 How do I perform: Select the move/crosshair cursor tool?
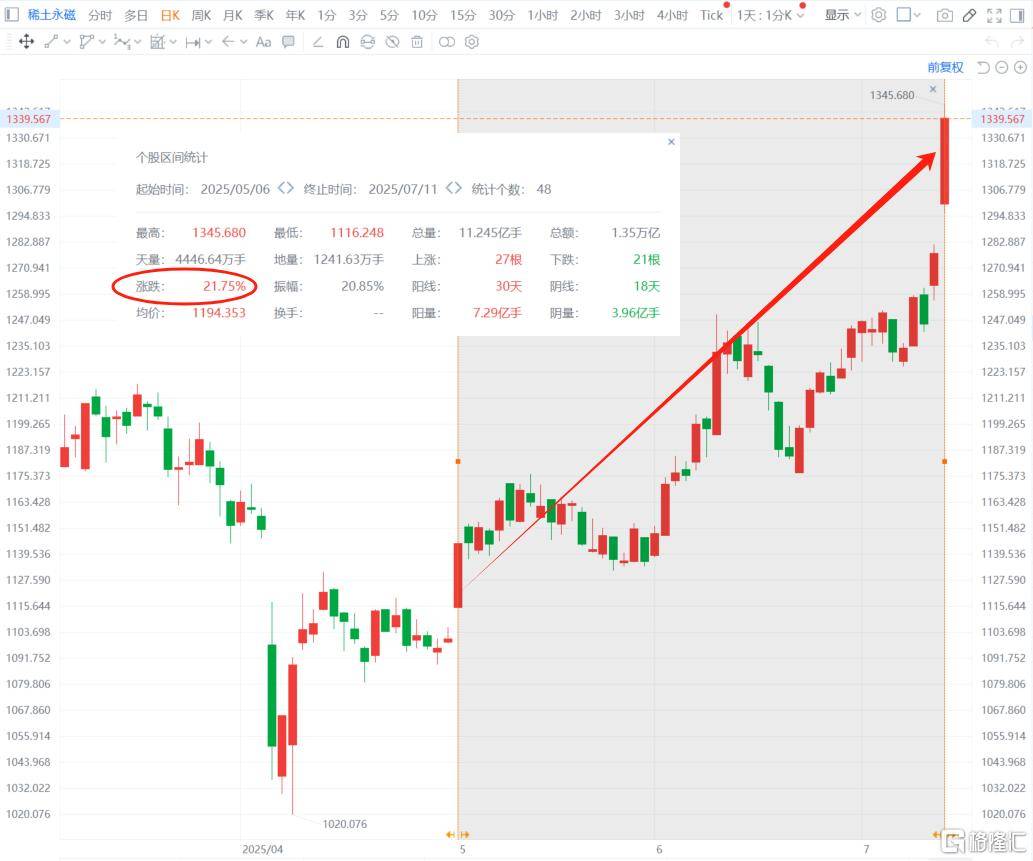[x=27, y=42]
